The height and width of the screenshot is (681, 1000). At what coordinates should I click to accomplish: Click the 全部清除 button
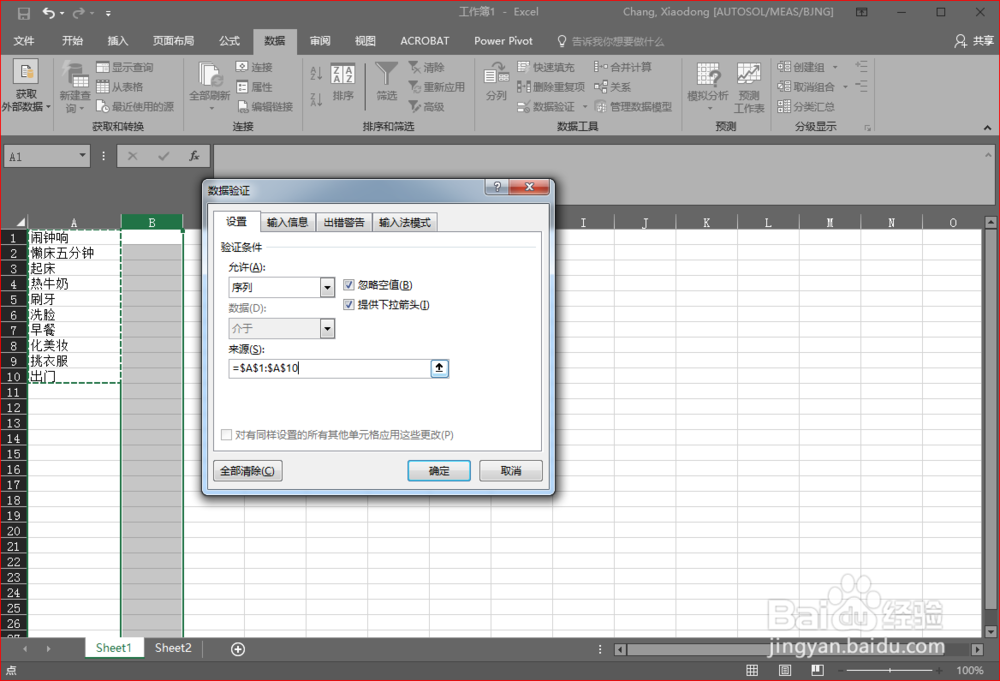point(247,470)
